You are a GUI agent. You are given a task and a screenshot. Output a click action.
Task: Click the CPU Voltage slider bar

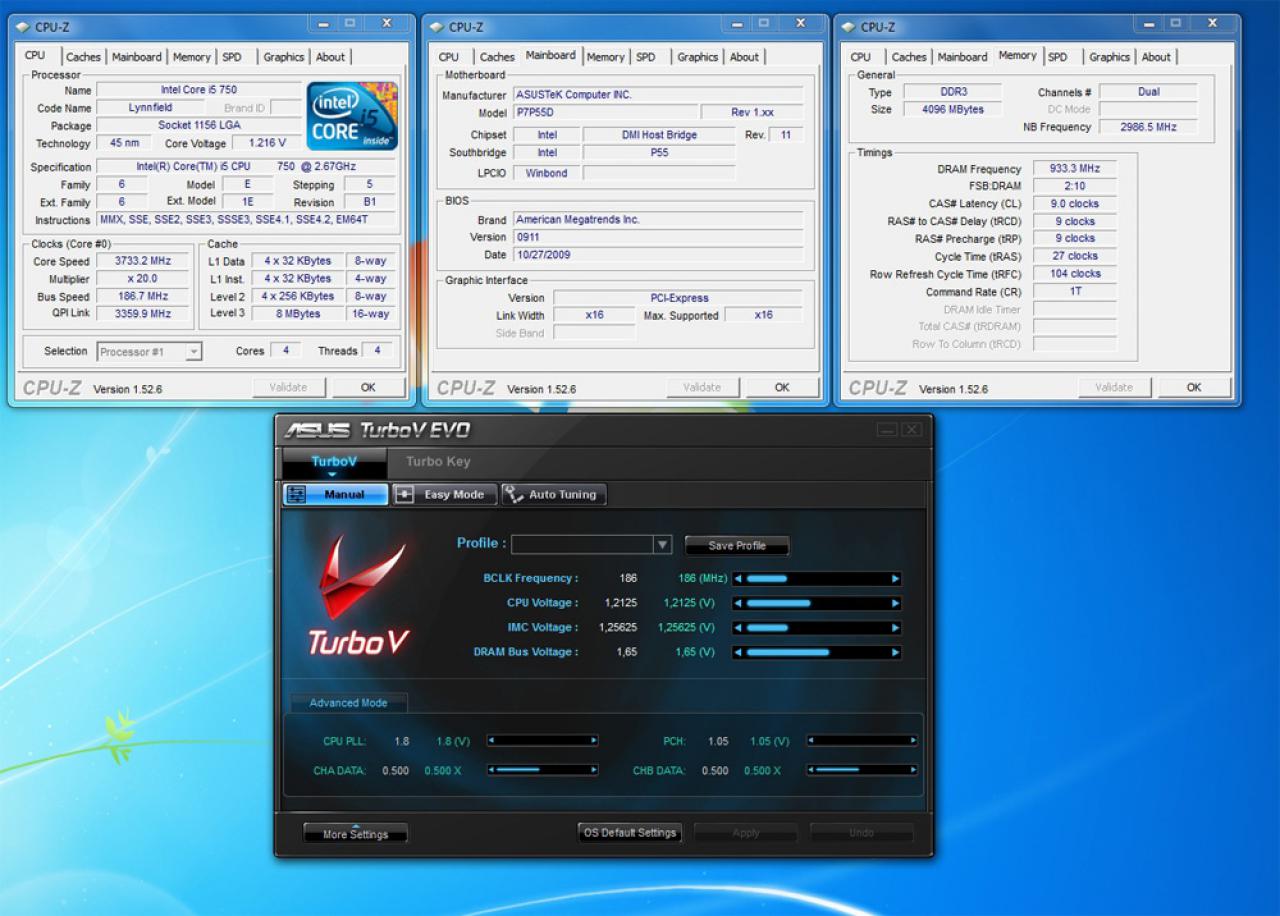(x=816, y=603)
